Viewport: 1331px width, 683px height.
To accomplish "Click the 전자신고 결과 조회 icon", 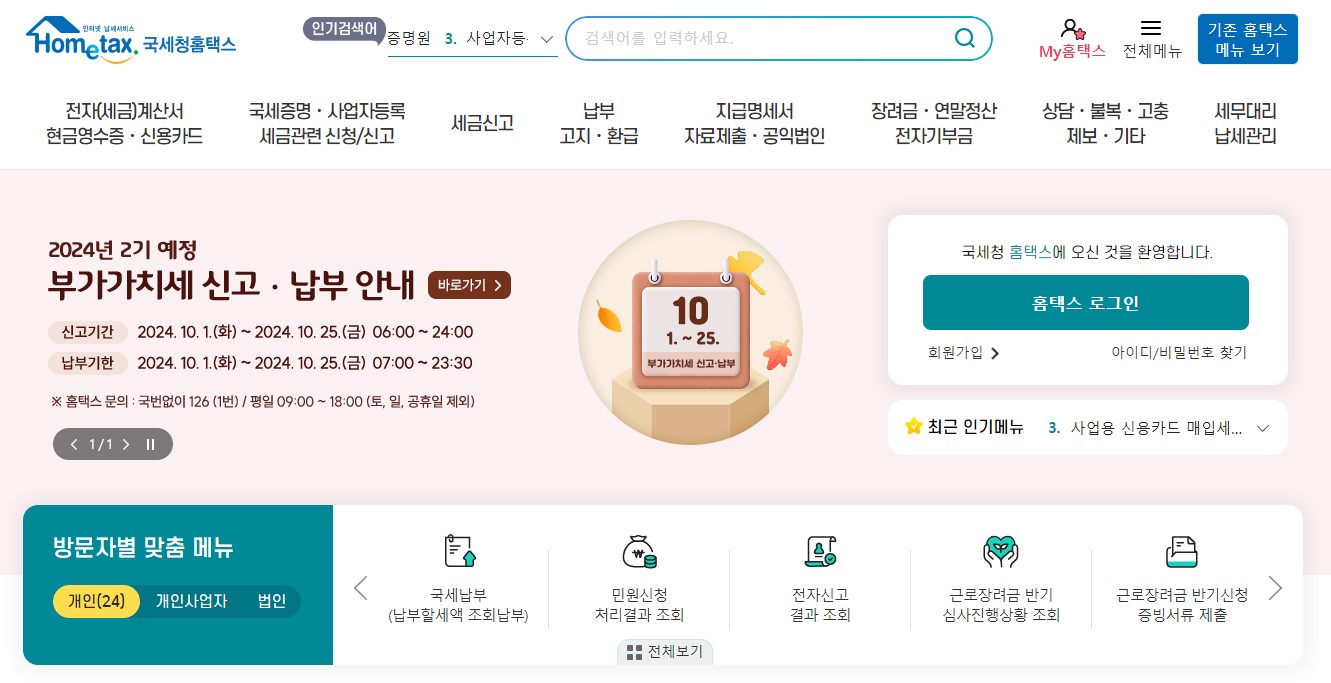I will pyautogui.click(x=820, y=551).
